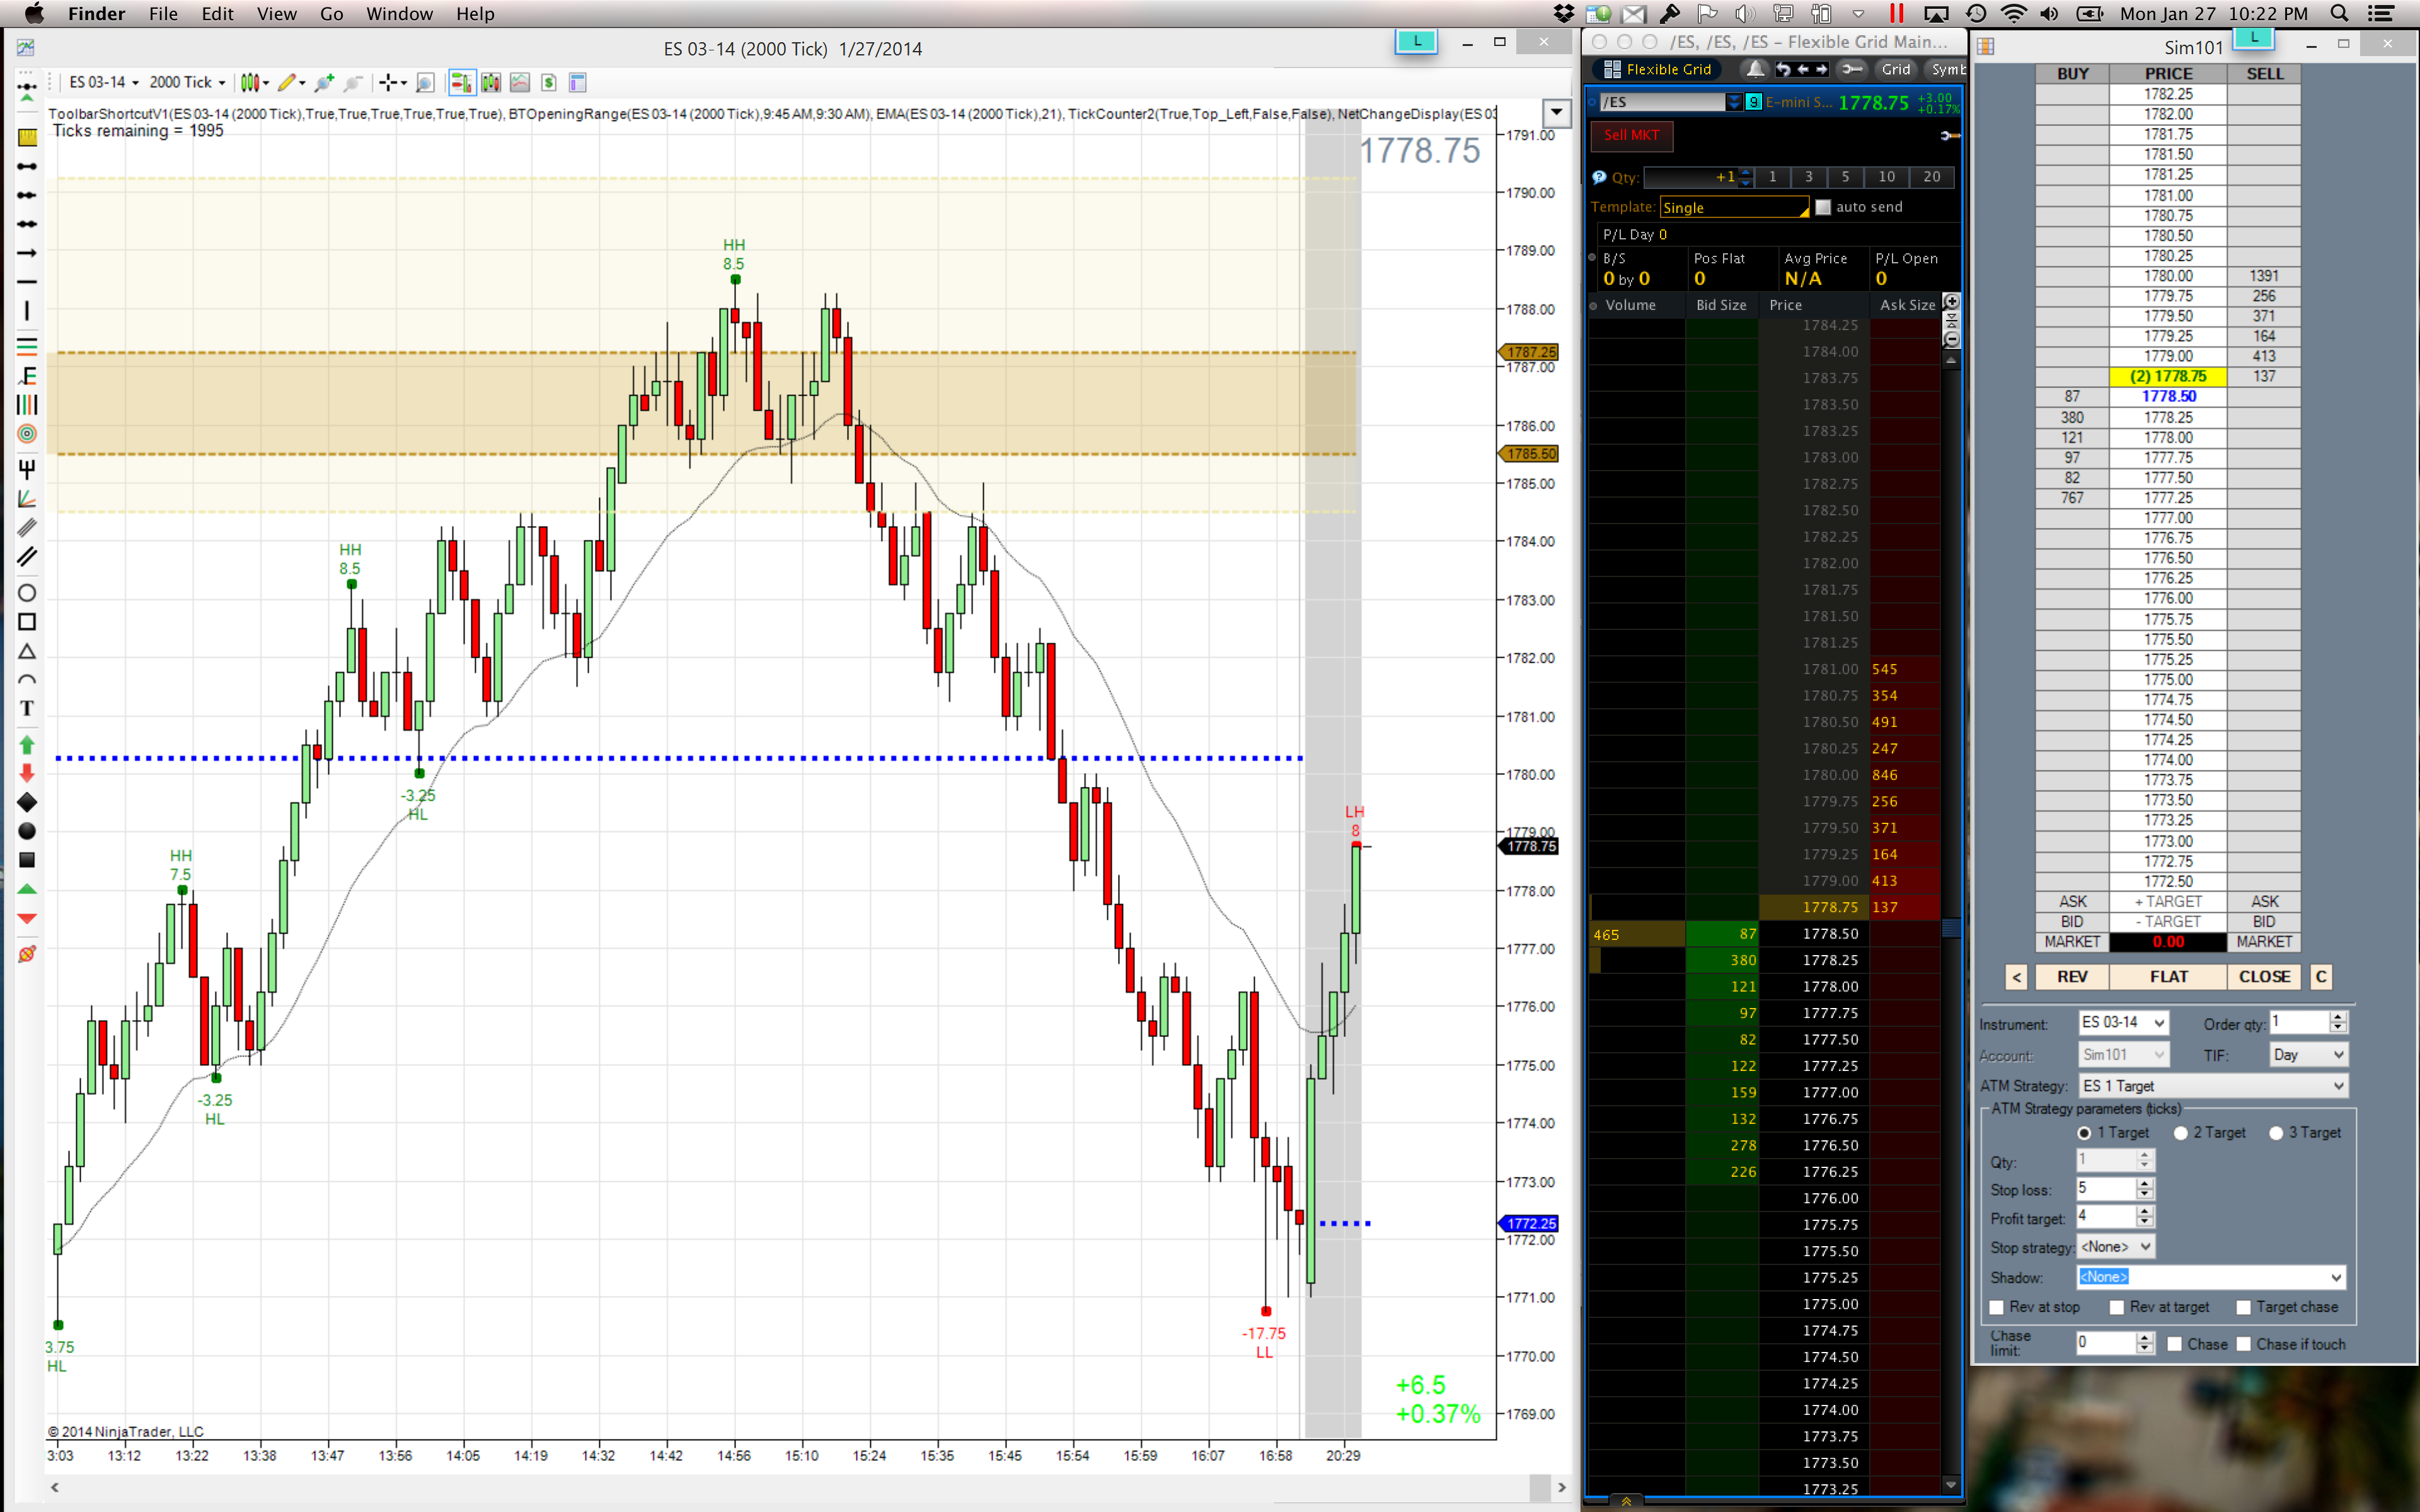Open the Help menu

pos(475,14)
